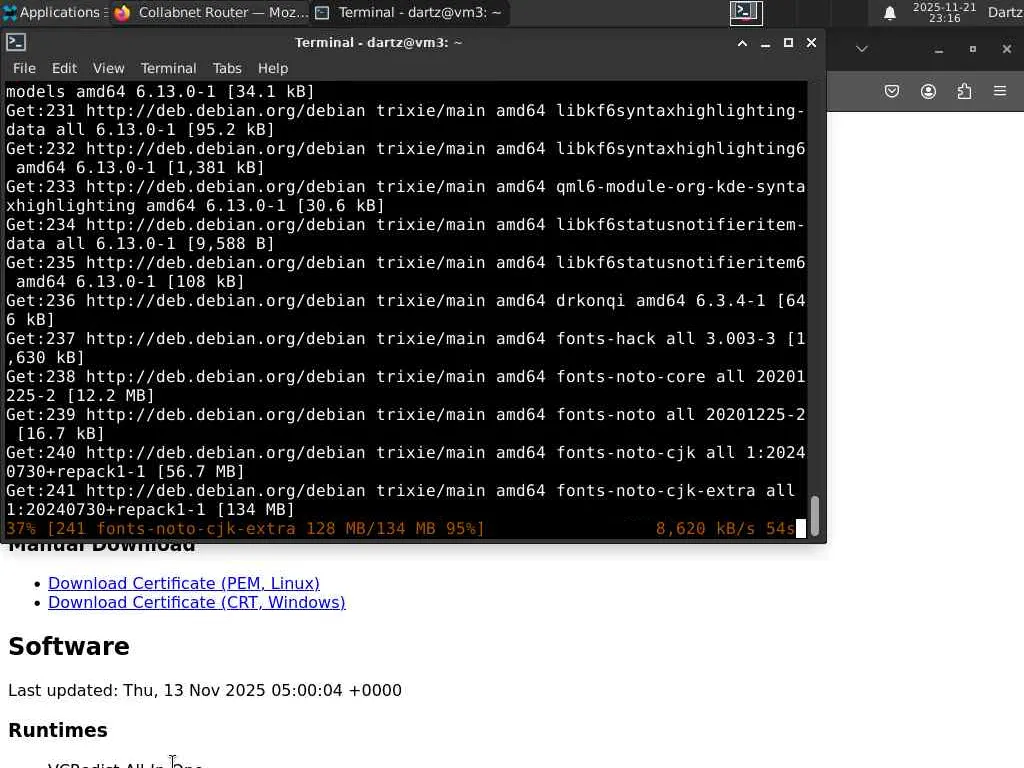Click the 8,620 kB/s download speed text

pyautogui.click(x=705, y=528)
